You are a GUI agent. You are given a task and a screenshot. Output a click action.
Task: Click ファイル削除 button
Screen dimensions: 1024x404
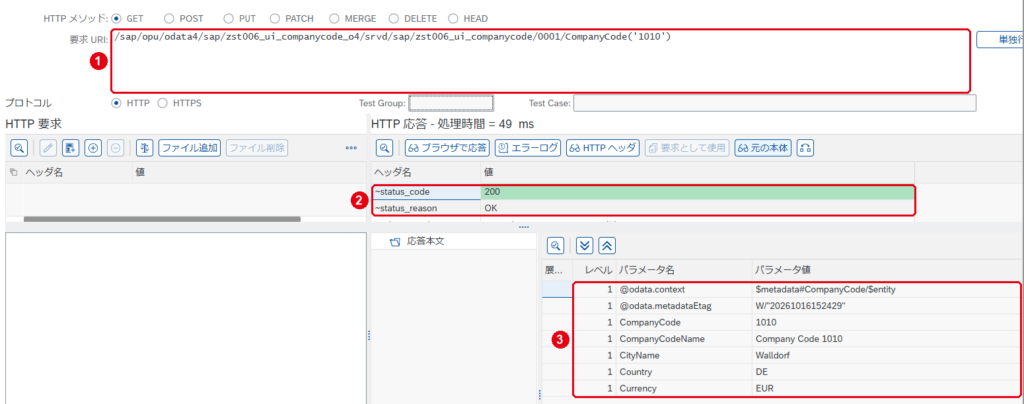tap(257, 148)
